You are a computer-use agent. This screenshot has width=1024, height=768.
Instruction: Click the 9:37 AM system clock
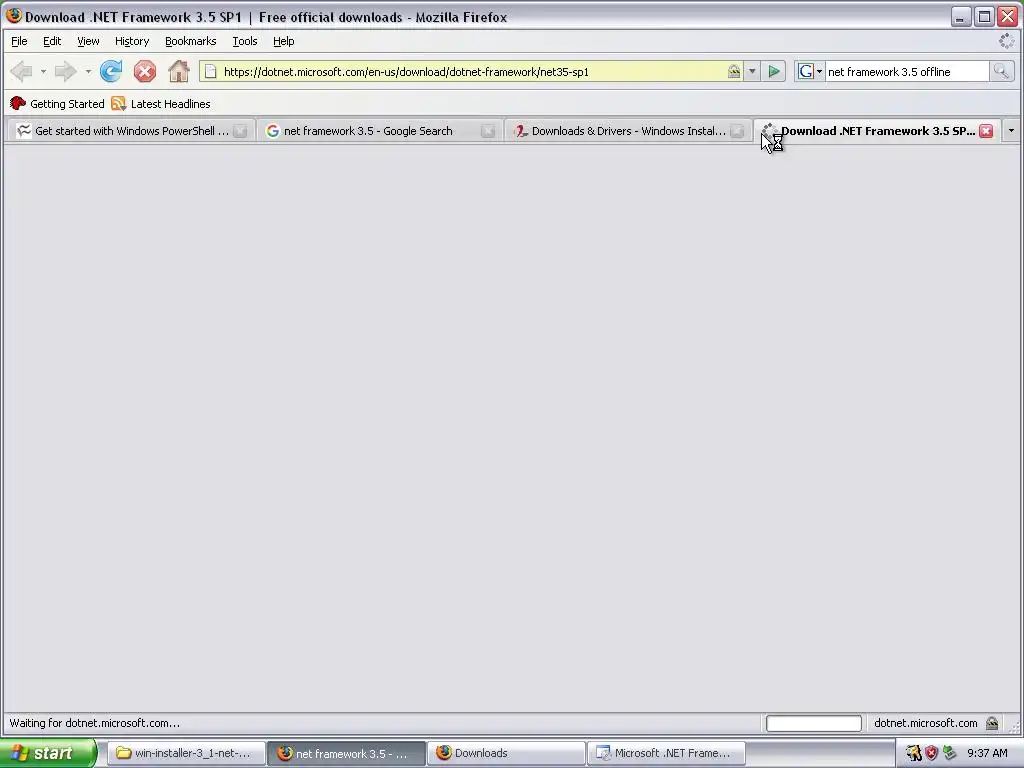tap(987, 753)
